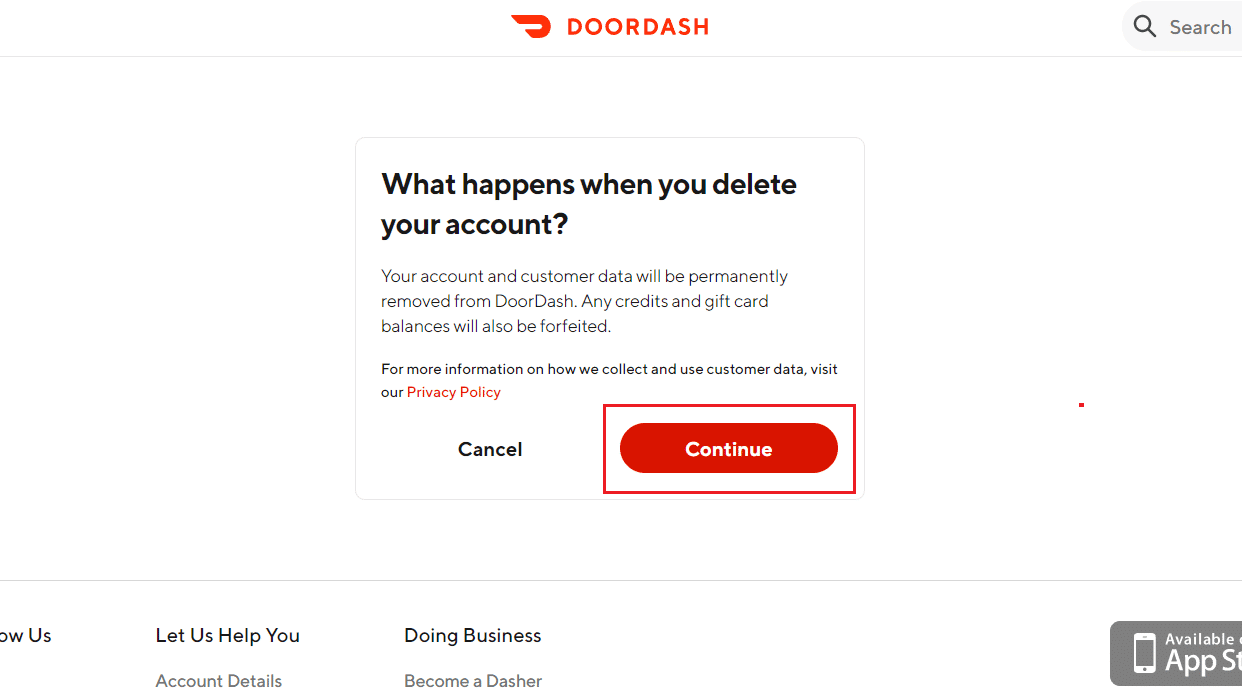Cancel the account deletion dialog
The image size is (1242, 695).
[x=490, y=449]
